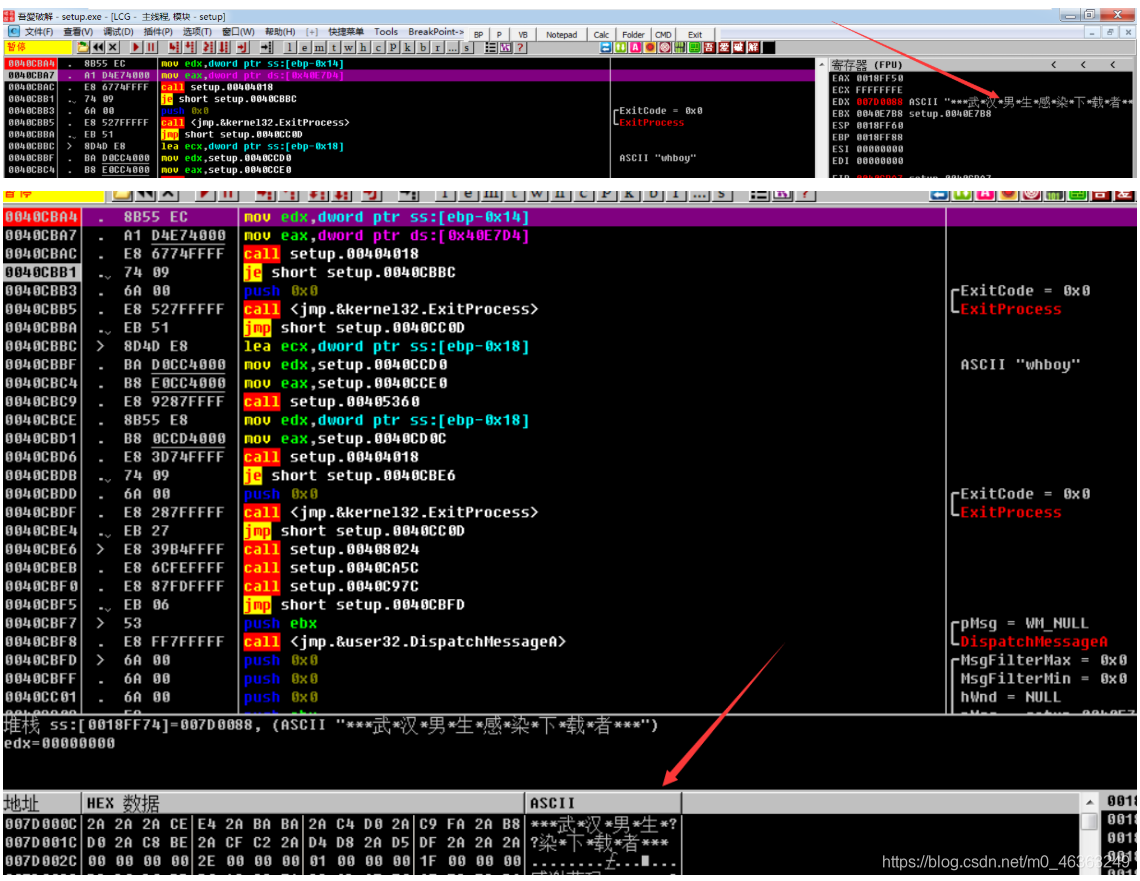Open appearance options with the purple icon
Screen dimensions: 1140x881
tap(505, 47)
